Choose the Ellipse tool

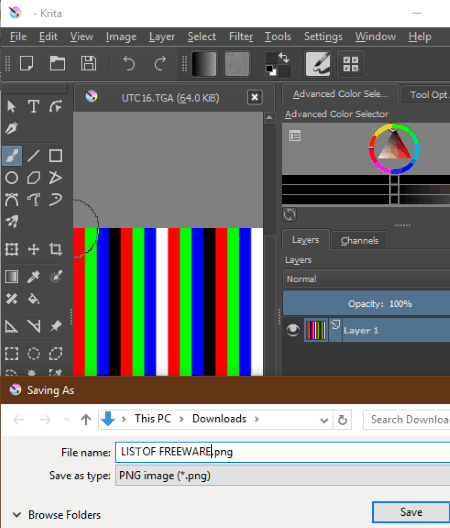pos(12,177)
